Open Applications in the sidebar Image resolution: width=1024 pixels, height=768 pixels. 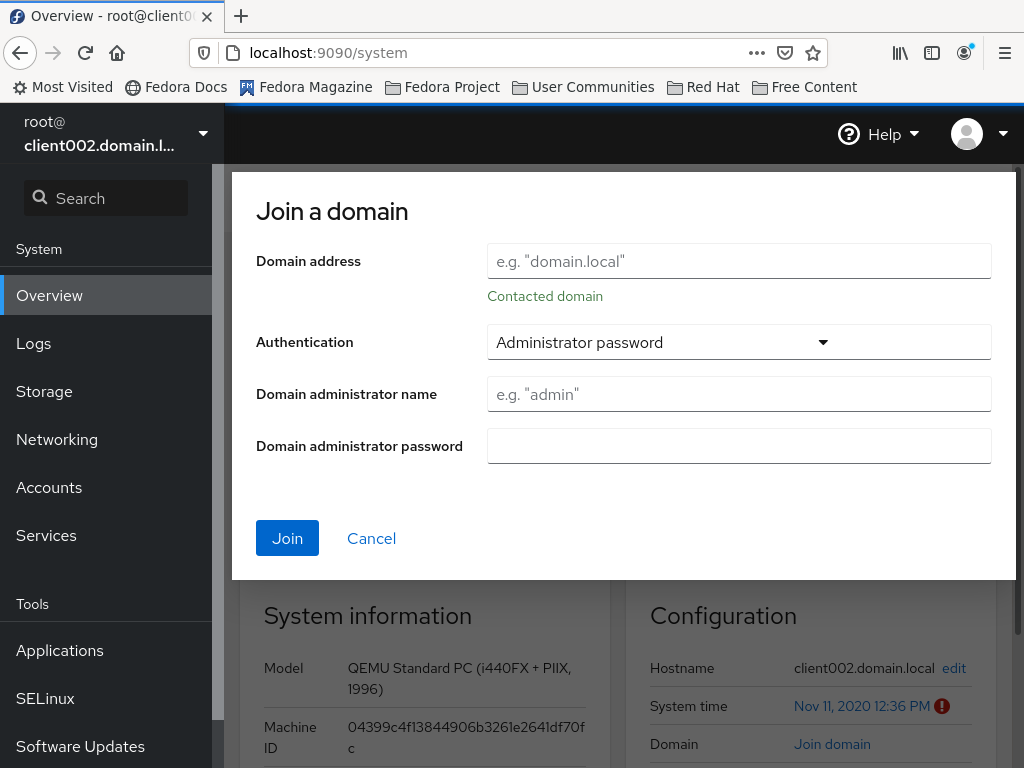coord(106,650)
